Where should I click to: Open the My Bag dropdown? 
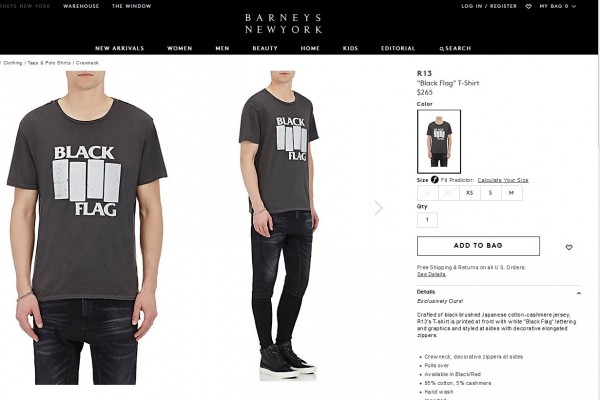click(x=558, y=6)
